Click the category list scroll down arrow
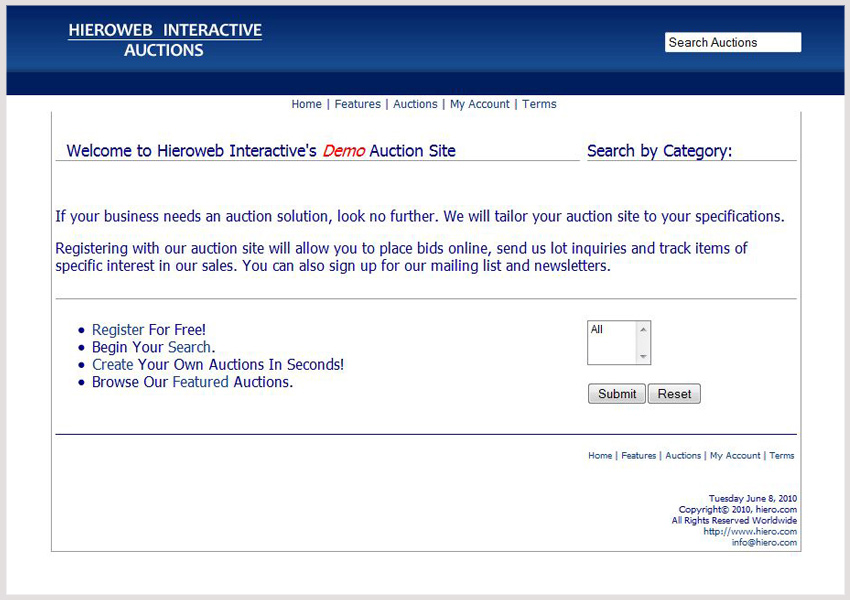The image size is (850, 600). pos(643,357)
